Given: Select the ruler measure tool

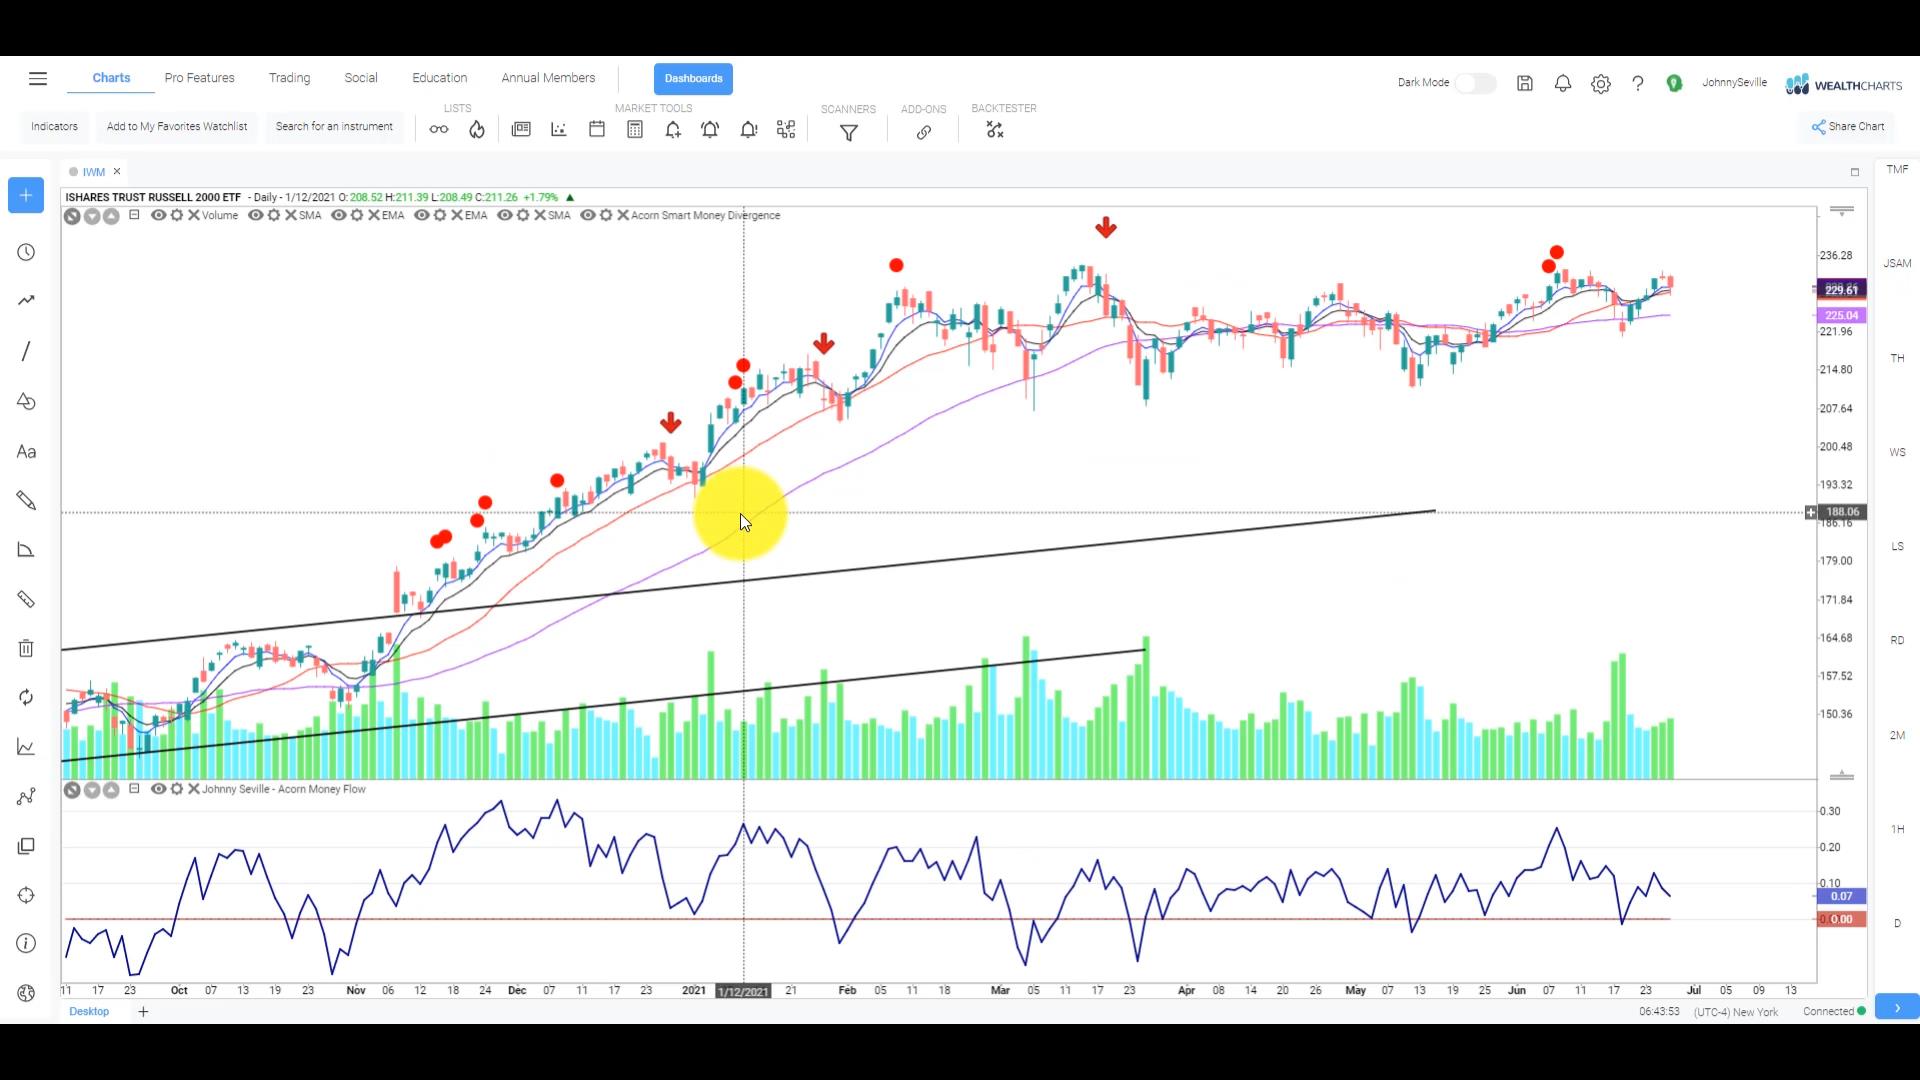Looking at the screenshot, I should [27, 599].
